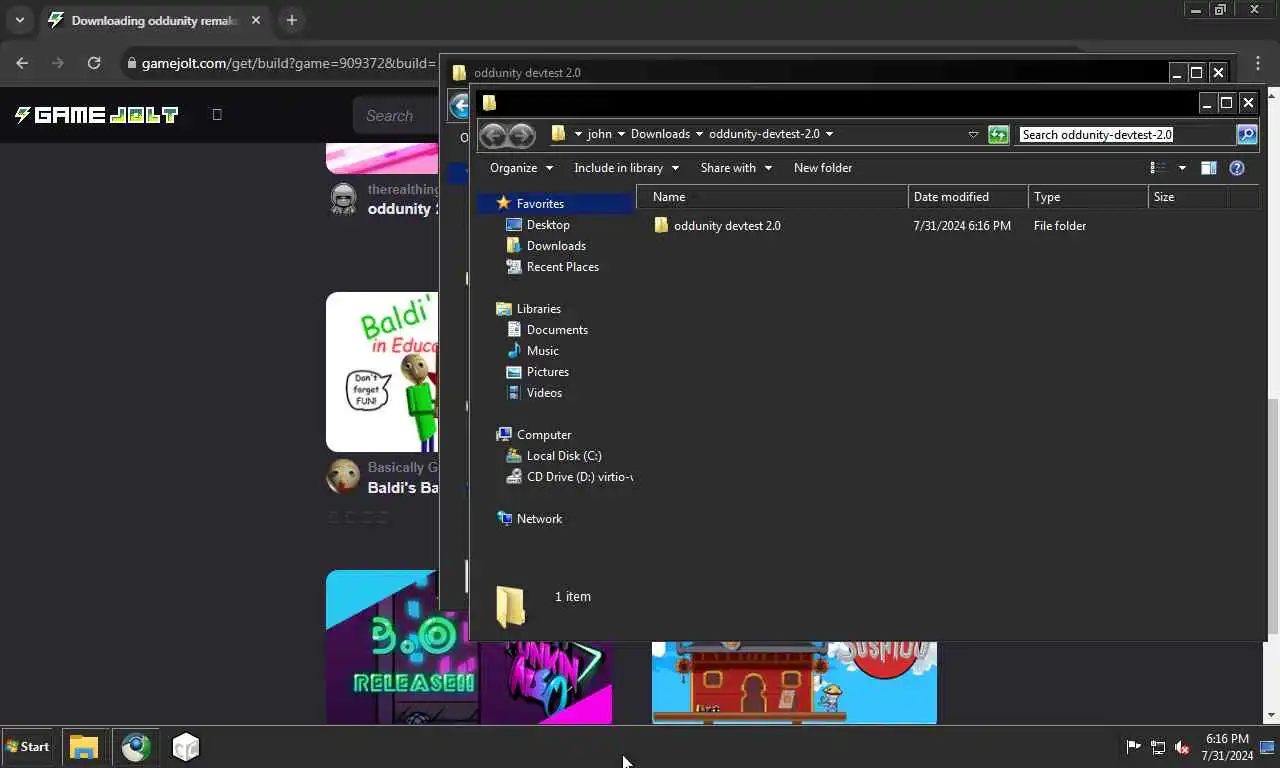Open the Include in library dropdown
Image resolution: width=1280 pixels, height=768 pixels.
(x=626, y=168)
